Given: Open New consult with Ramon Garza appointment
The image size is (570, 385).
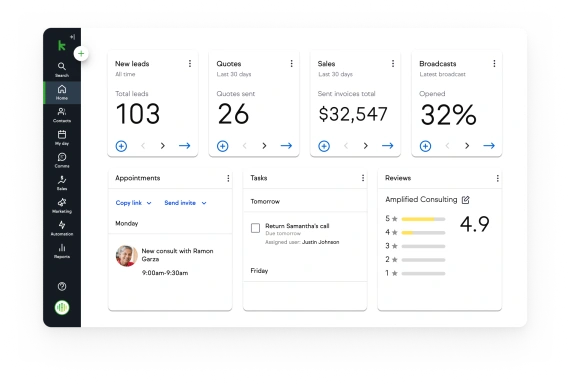Looking at the screenshot, I should [x=177, y=255].
